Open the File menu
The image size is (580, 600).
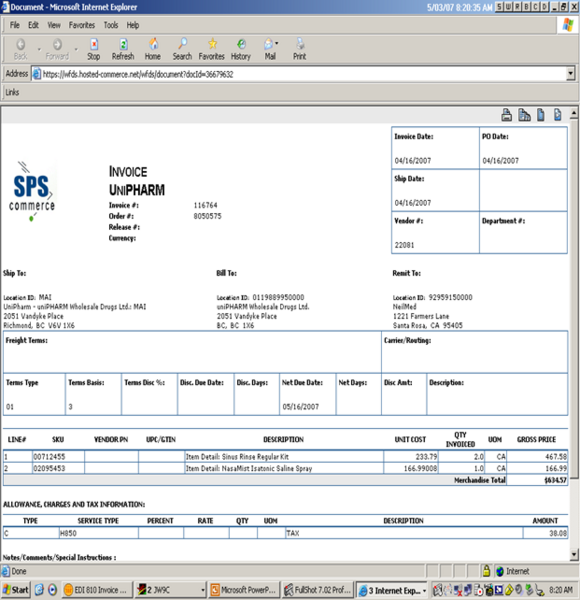(x=15, y=25)
